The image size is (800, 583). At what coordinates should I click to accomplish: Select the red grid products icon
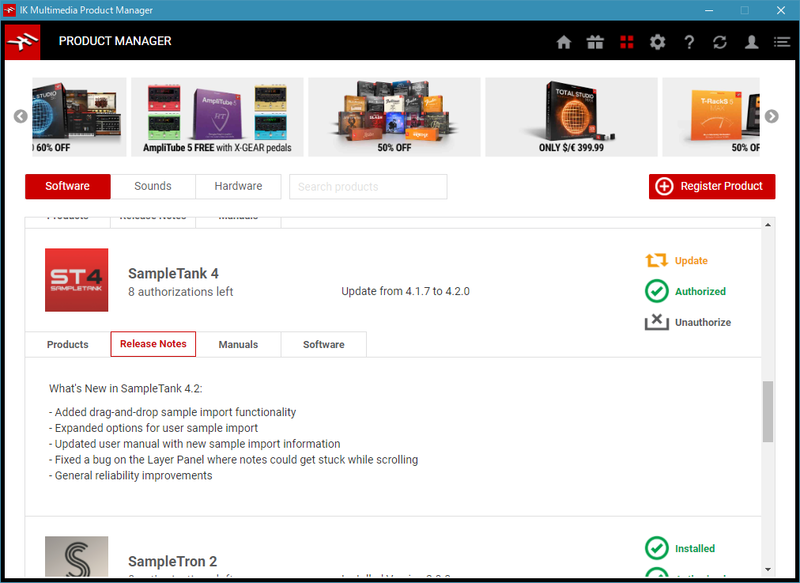[x=627, y=42]
